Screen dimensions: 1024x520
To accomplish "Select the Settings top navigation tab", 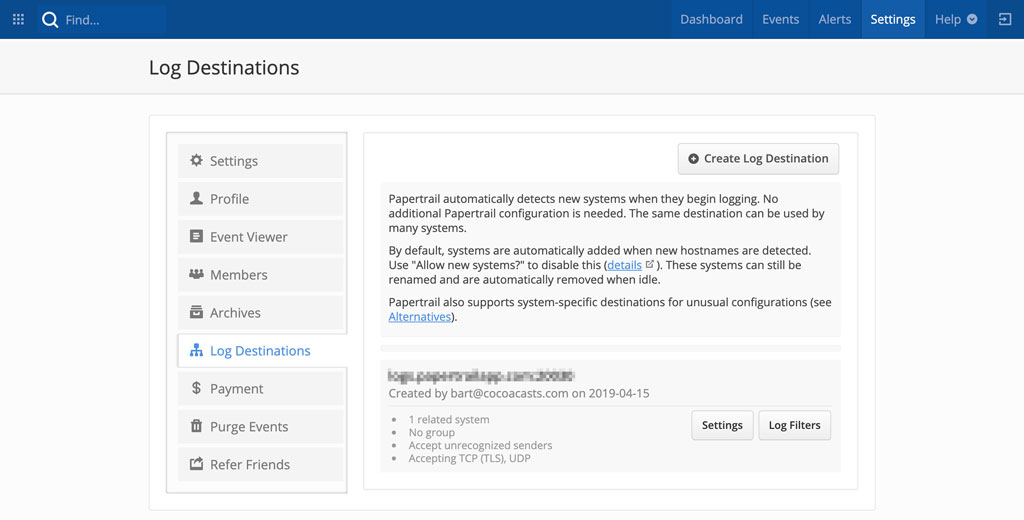I will point(893,20).
